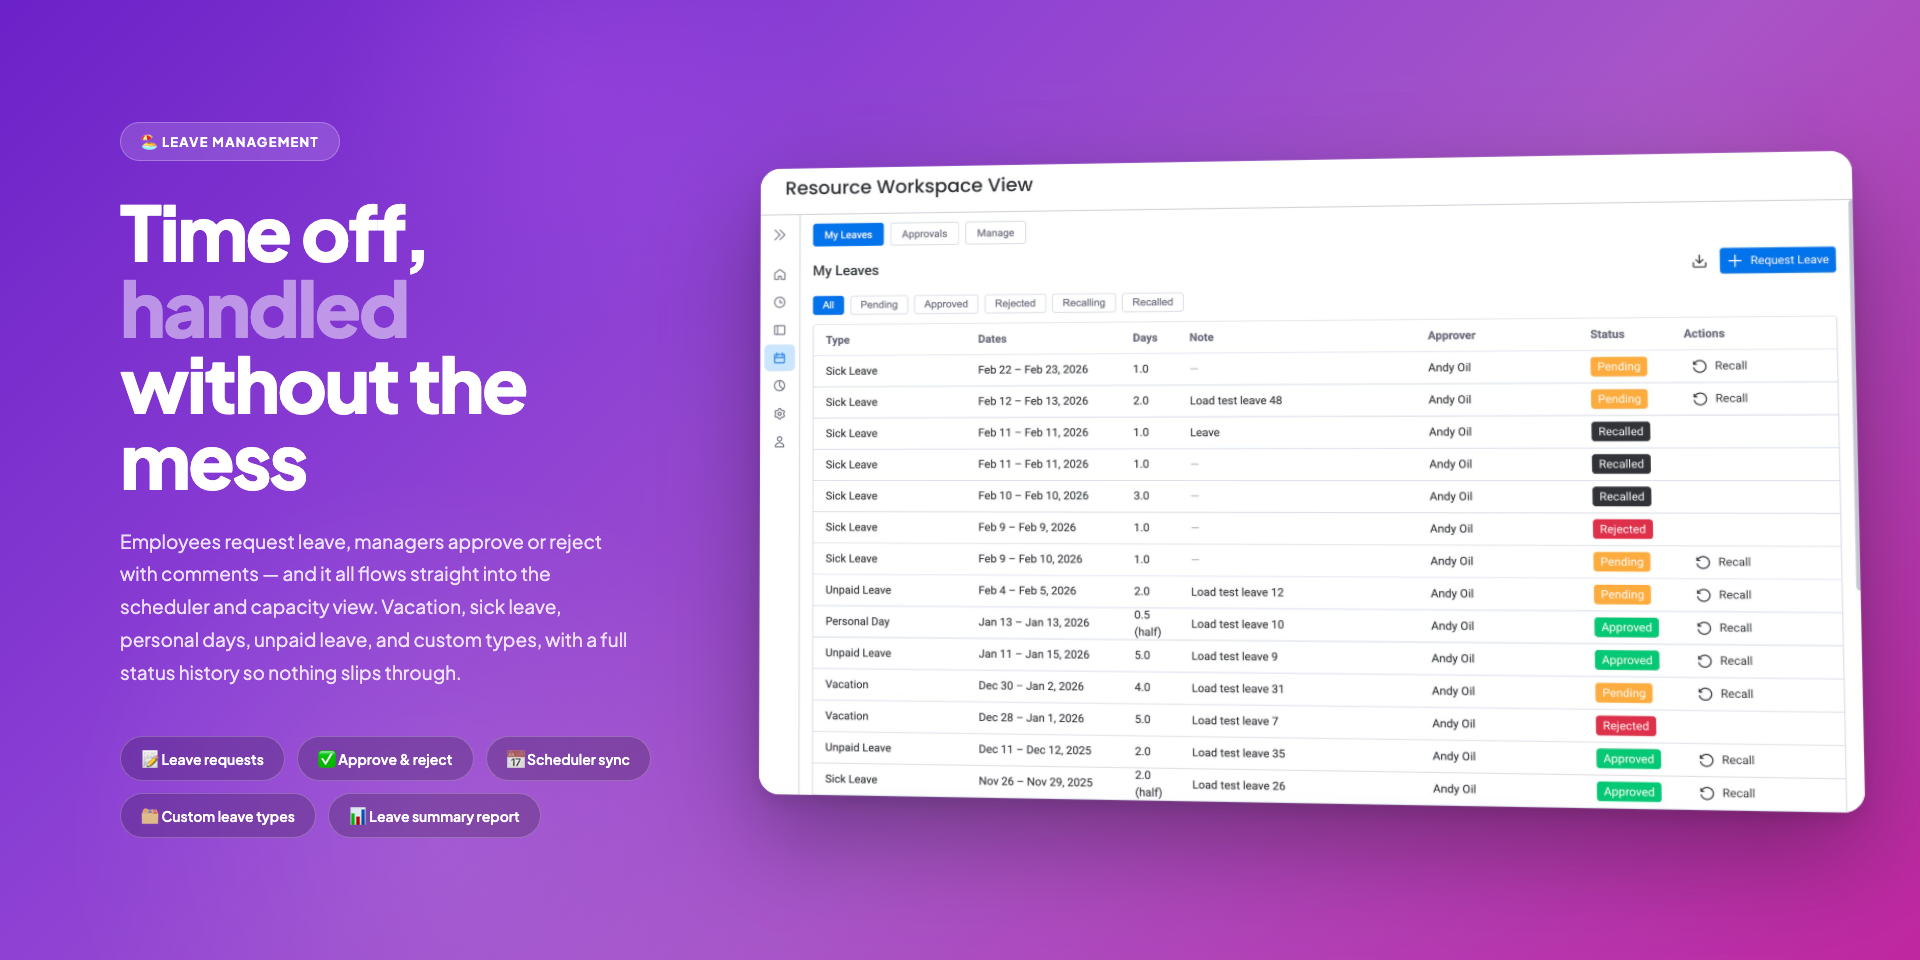Open the Manage tab
This screenshot has width=1920, height=960.
click(x=995, y=232)
